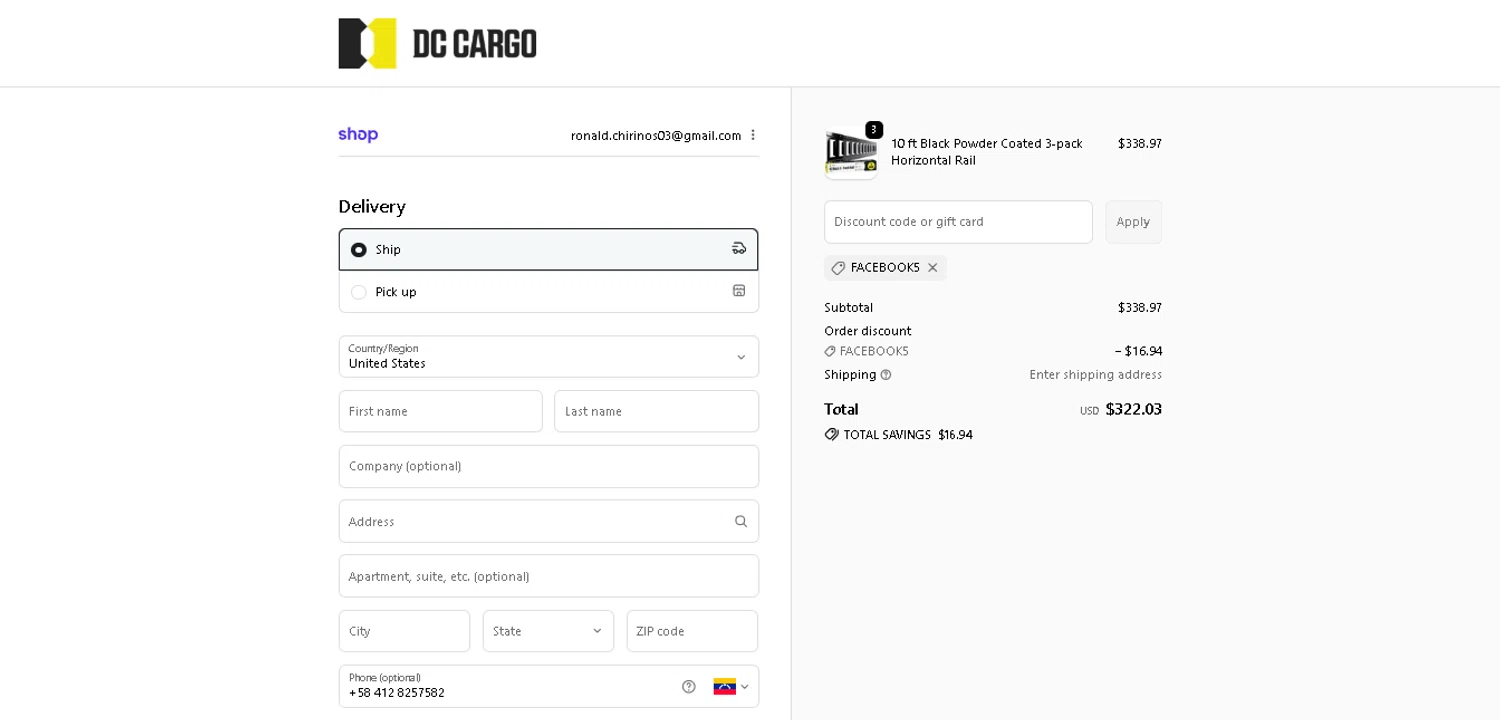Click the Total Savings tag icon
Viewport: 1500px width, 720px height.
831,435
